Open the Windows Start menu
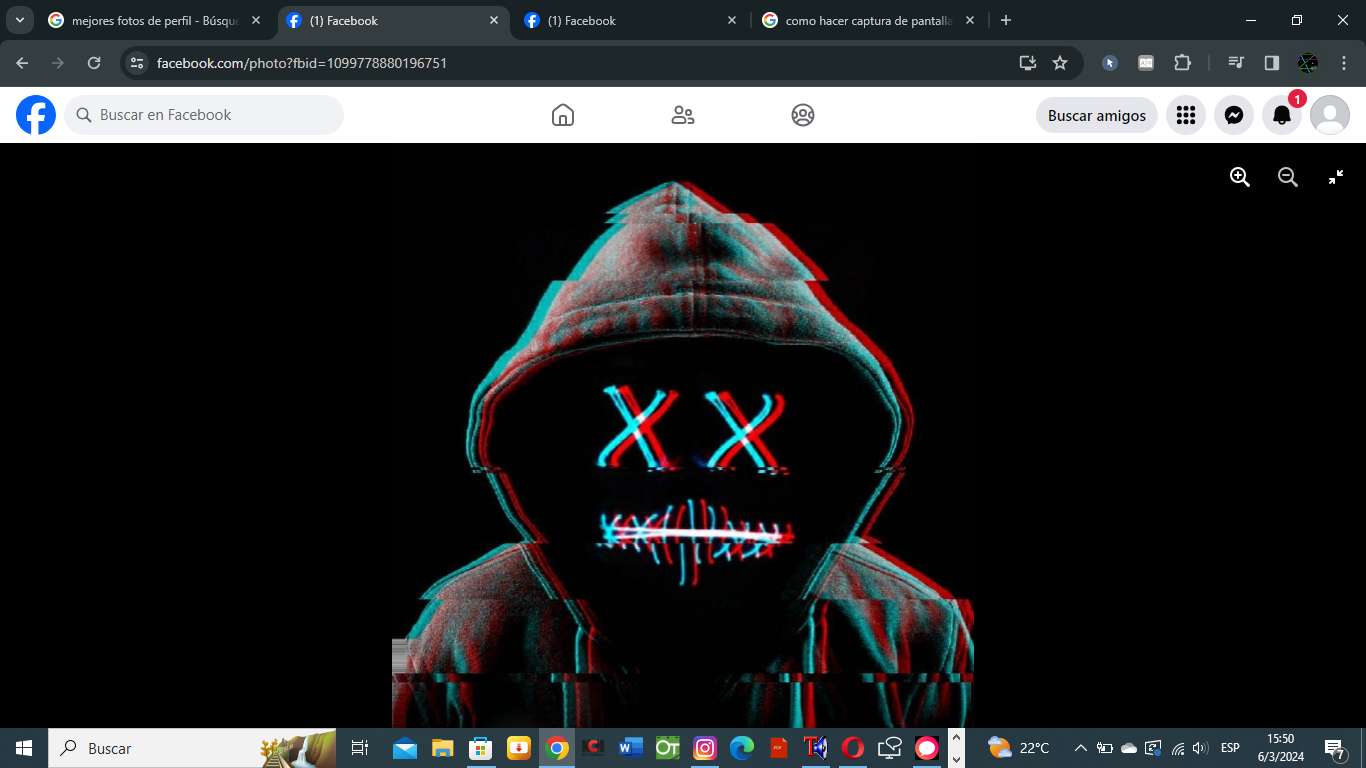This screenshot has width=1366, height=768. pos(24,748)
